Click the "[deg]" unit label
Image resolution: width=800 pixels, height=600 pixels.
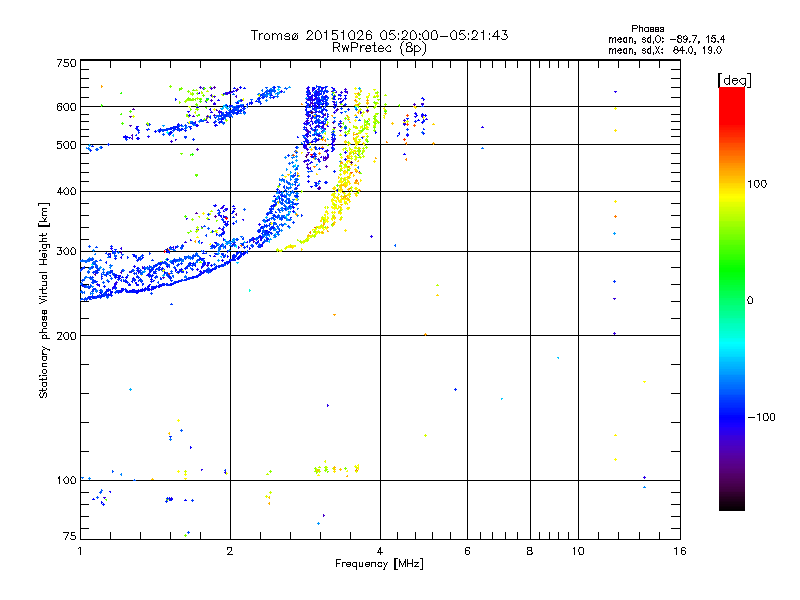[734, 80]
